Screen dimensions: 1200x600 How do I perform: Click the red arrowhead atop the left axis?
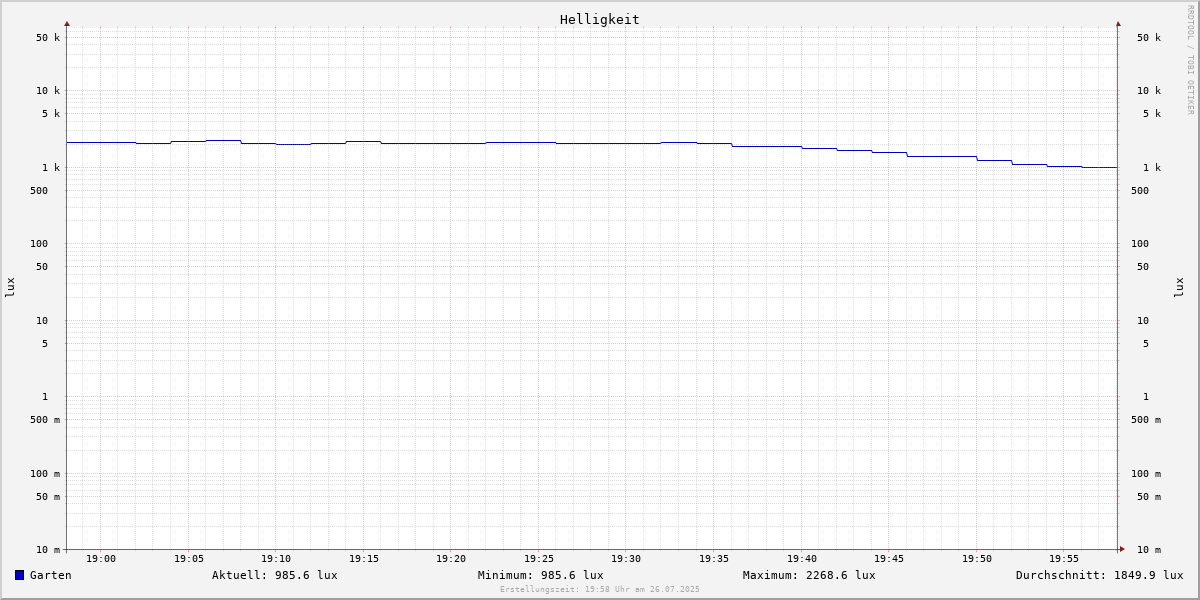[x=67, y=24]
